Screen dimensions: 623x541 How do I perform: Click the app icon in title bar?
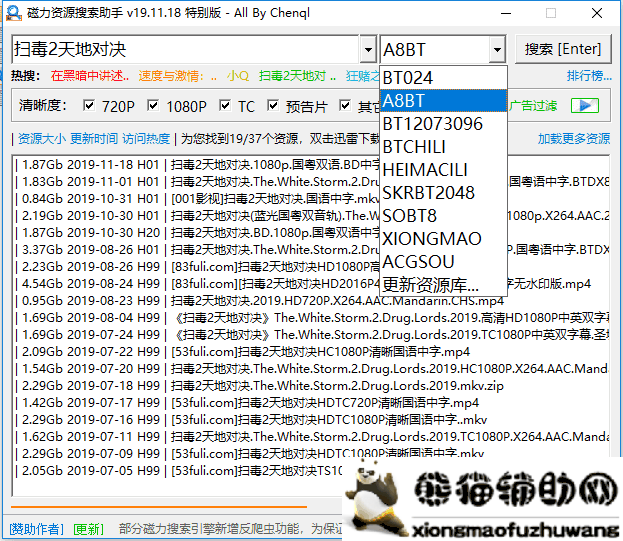14,13
